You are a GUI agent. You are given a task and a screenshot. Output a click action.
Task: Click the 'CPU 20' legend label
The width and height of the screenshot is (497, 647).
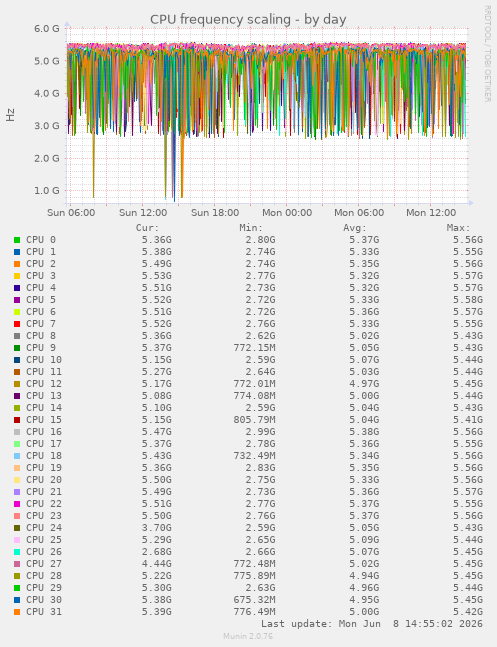(44, 480)
